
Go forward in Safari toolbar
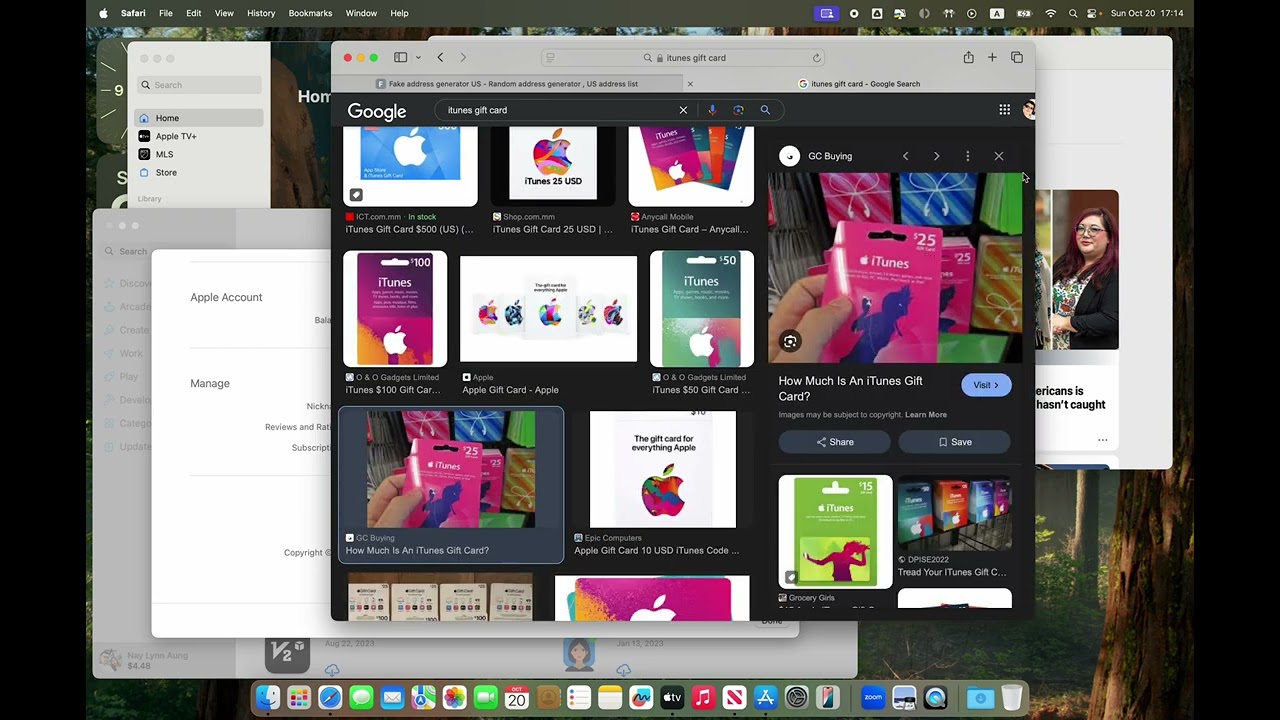(462, 58)
